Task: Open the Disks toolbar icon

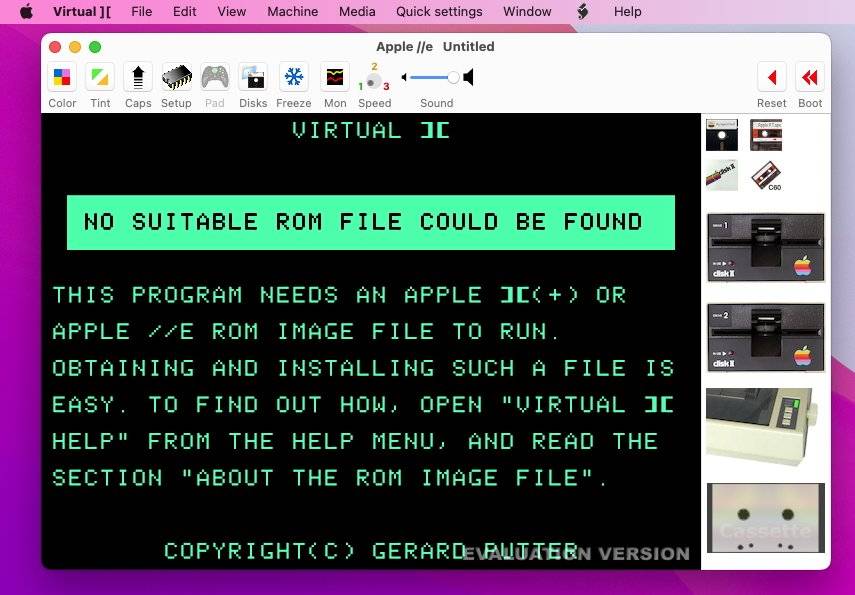Action: point(253,77)
